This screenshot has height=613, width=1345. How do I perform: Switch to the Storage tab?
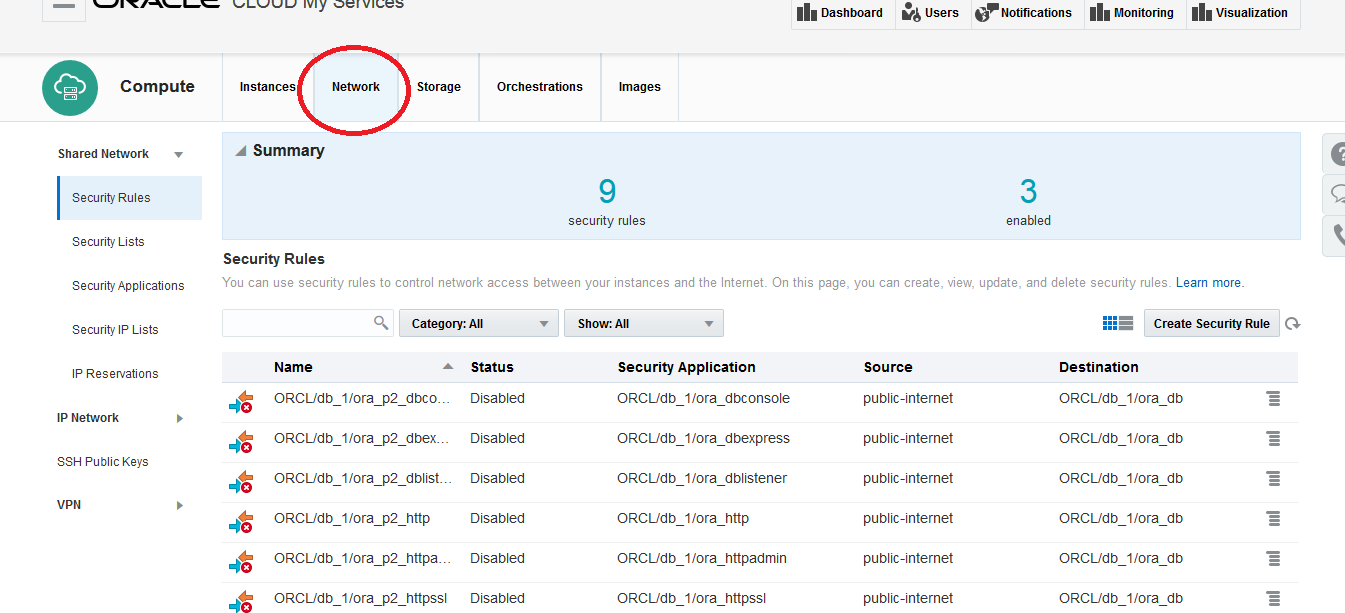(x=438, y=87)
